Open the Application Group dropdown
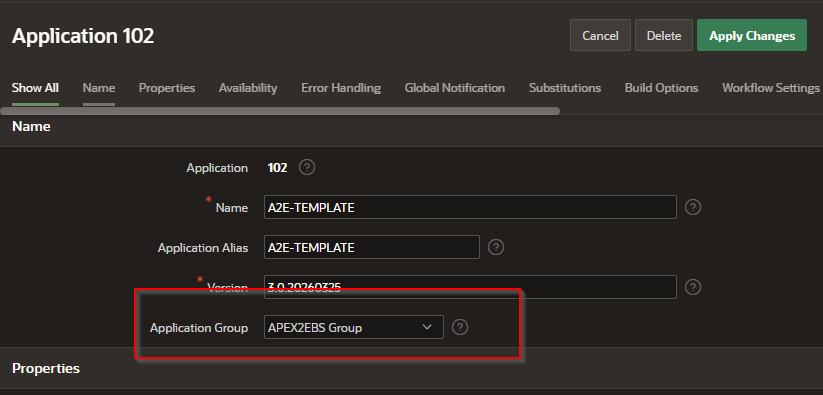Screen dimensions: 823x395 point(354,327)
